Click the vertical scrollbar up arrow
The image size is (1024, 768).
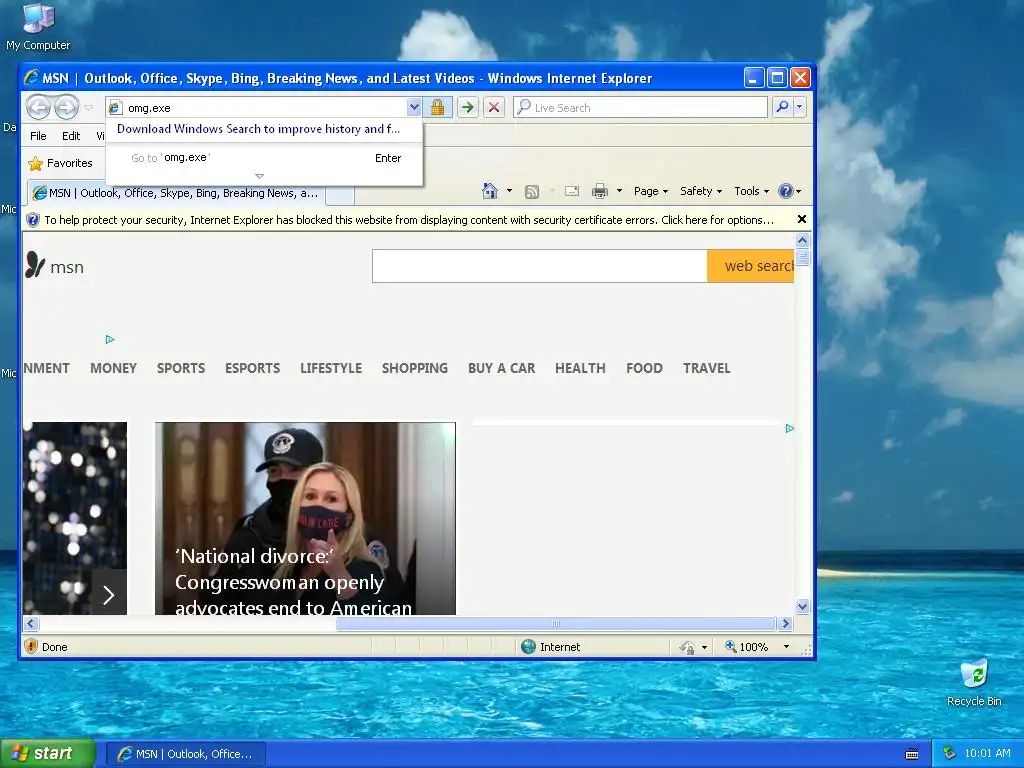click(803, 240)
